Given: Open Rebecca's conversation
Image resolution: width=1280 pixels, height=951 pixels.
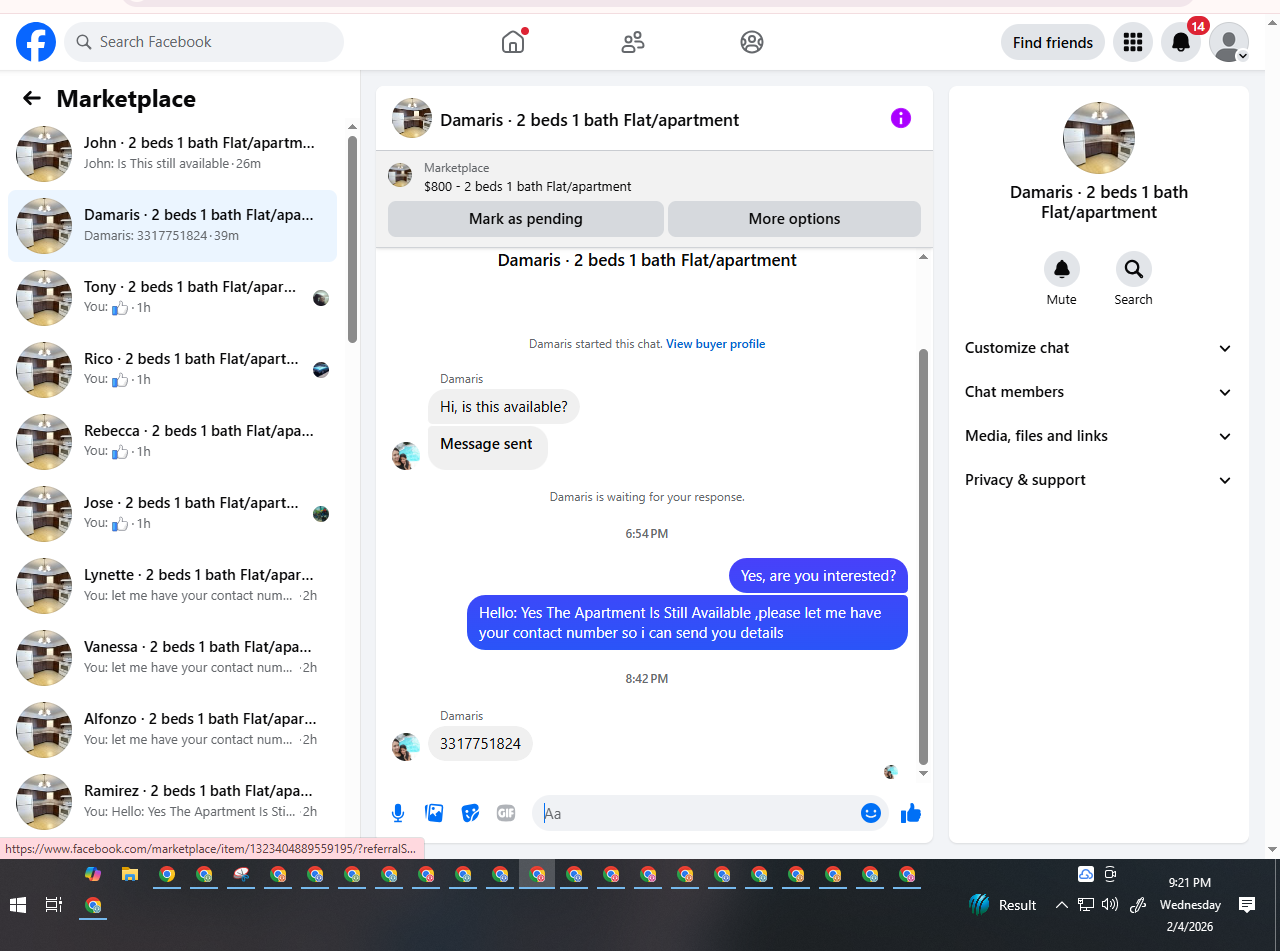Looking at the screenshot, I should (x=172, y=442).
